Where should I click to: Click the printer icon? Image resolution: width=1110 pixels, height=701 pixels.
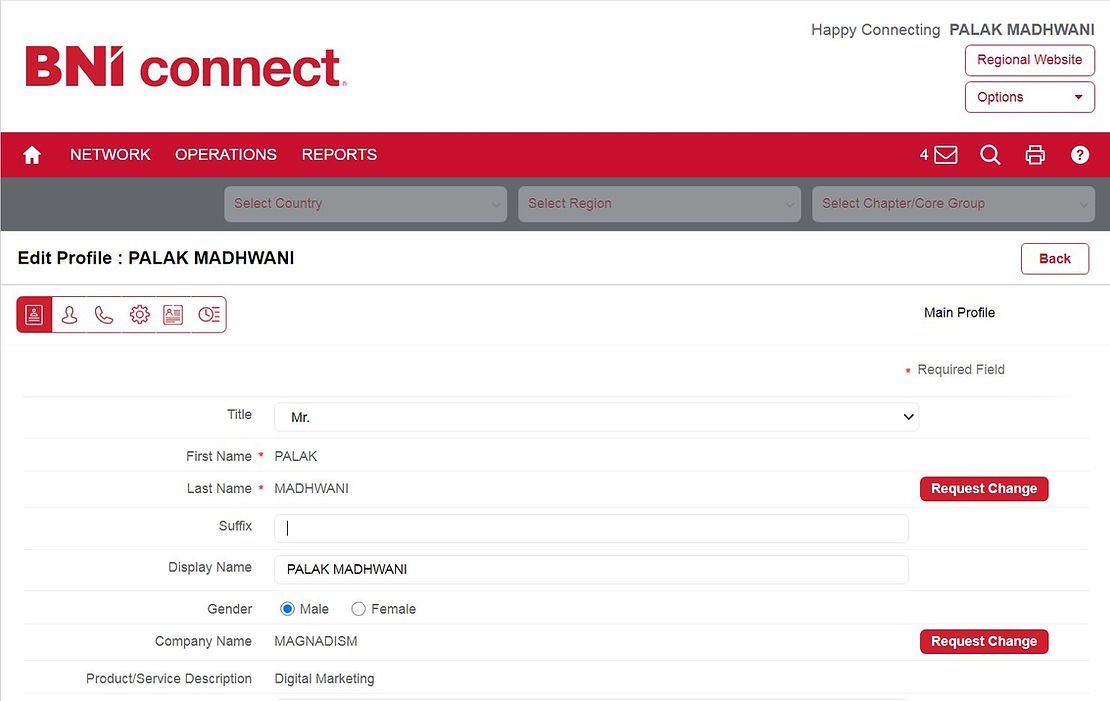(x=1035, y=155)
